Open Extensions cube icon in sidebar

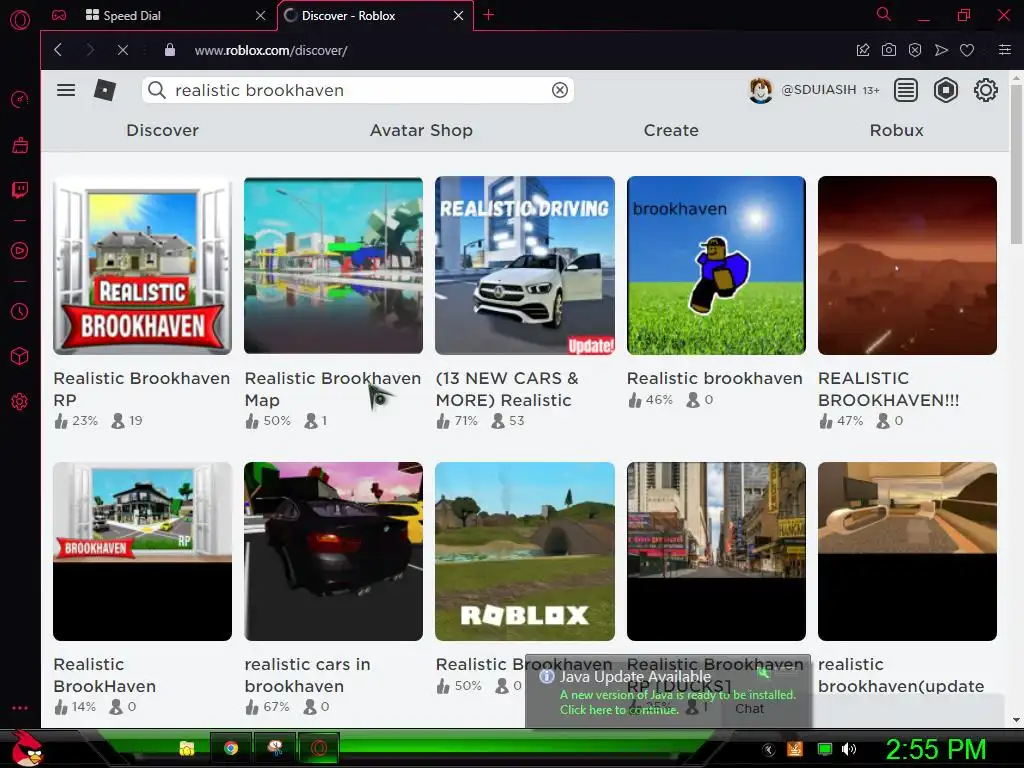[x=20, y=356]
